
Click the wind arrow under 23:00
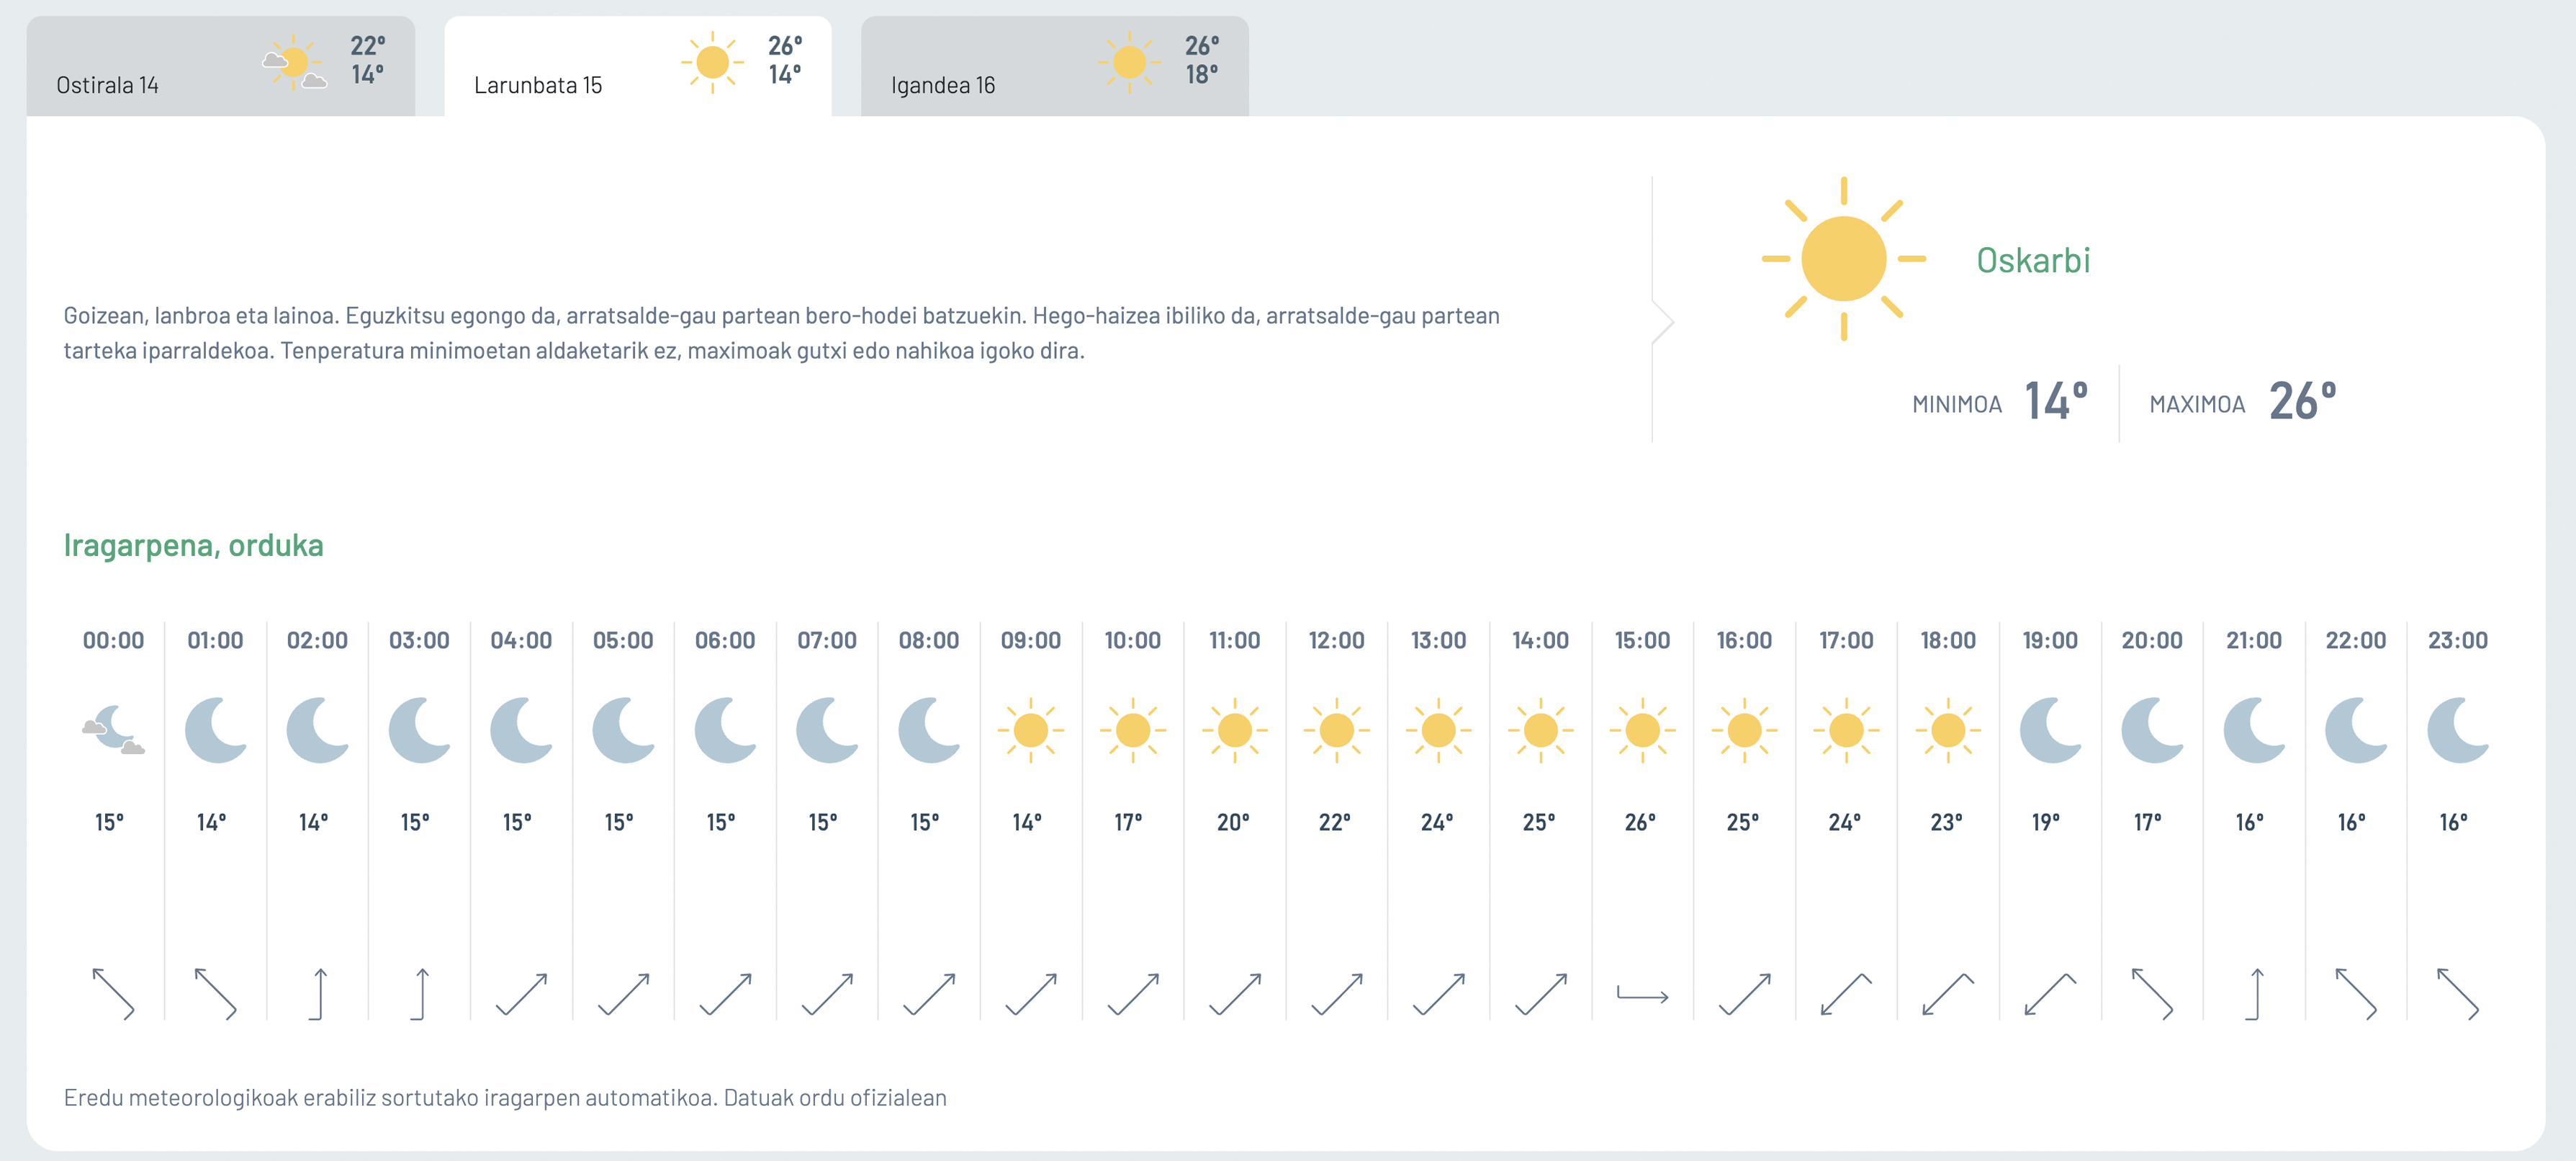point(2458,994)
